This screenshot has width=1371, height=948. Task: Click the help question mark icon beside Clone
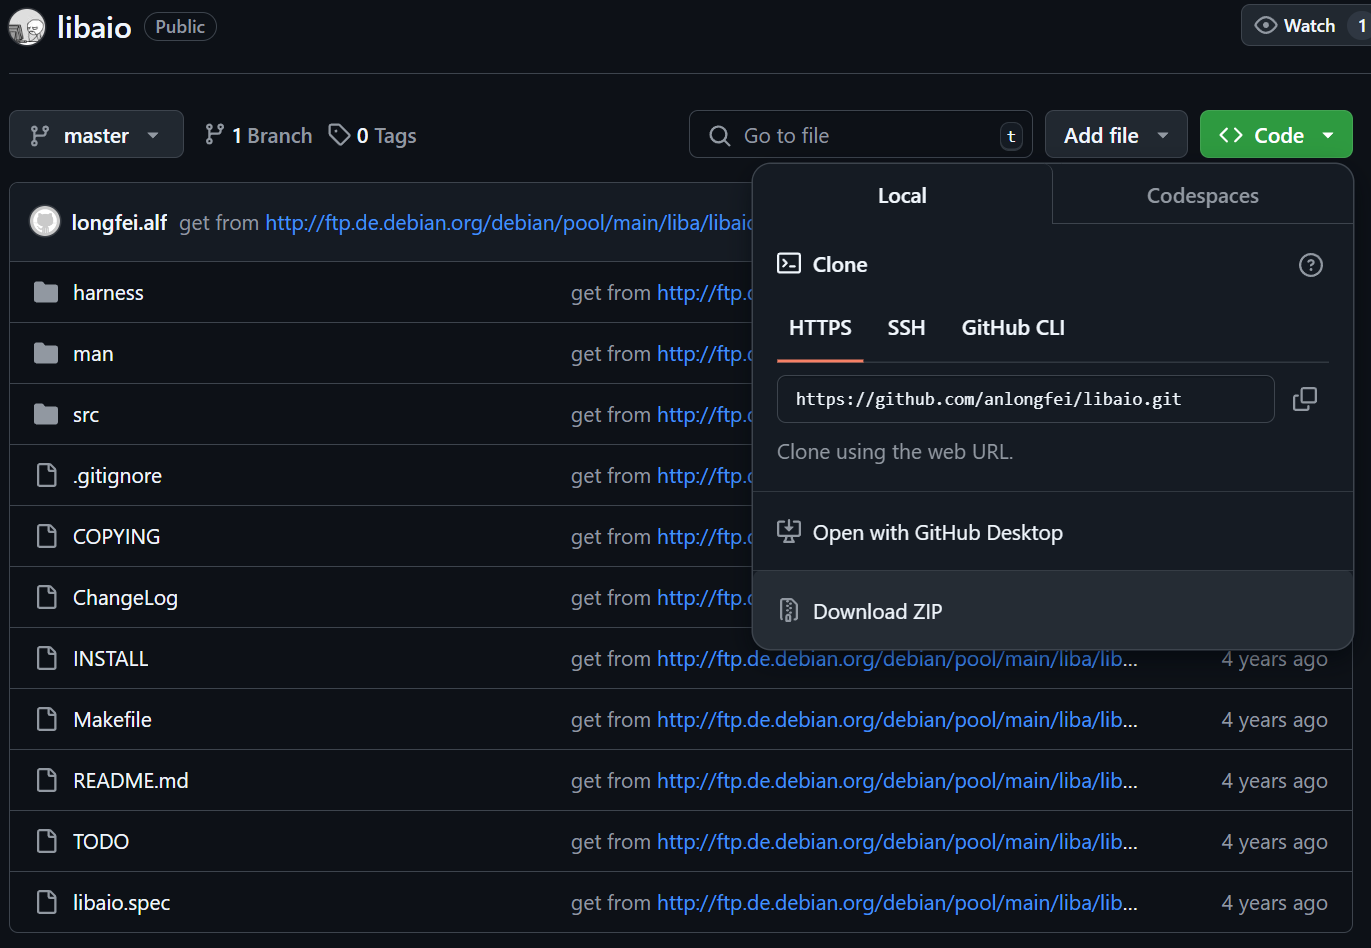(x=1311, y=265)
